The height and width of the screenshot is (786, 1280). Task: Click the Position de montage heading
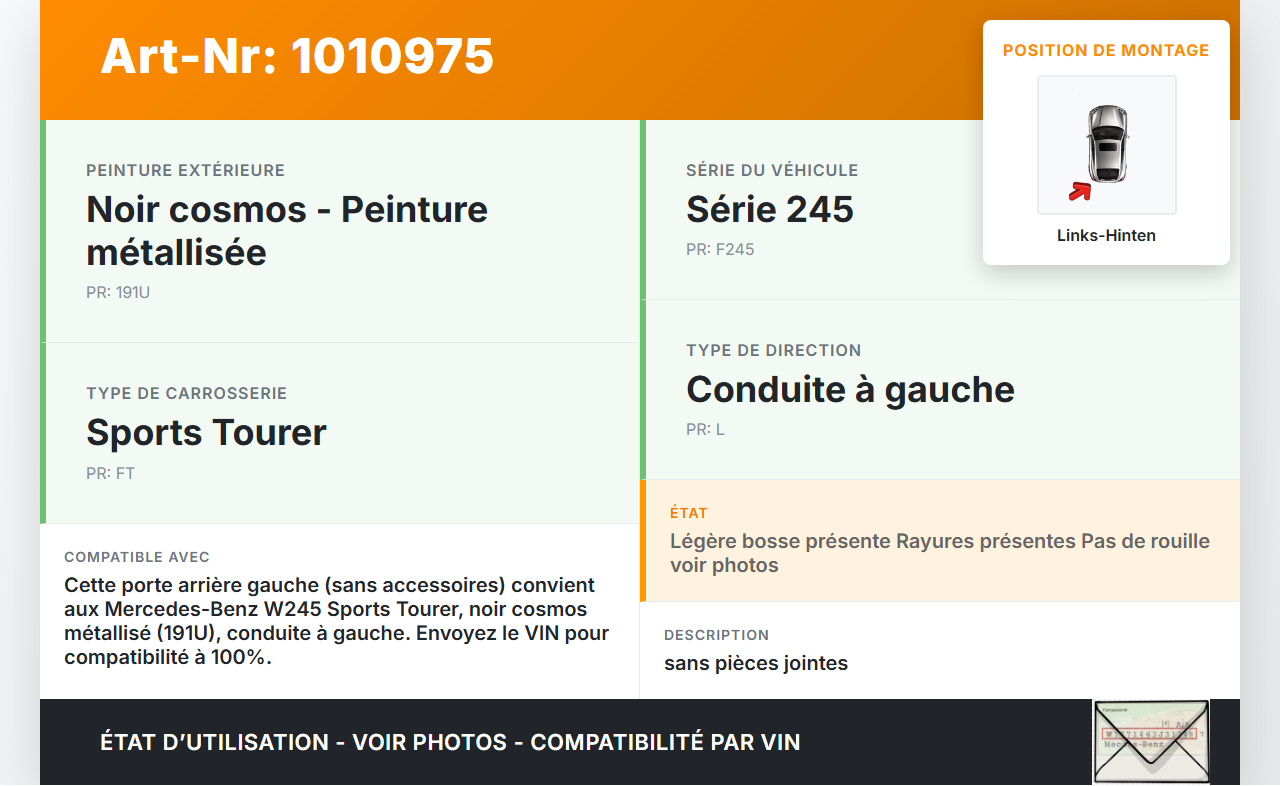1106,50
